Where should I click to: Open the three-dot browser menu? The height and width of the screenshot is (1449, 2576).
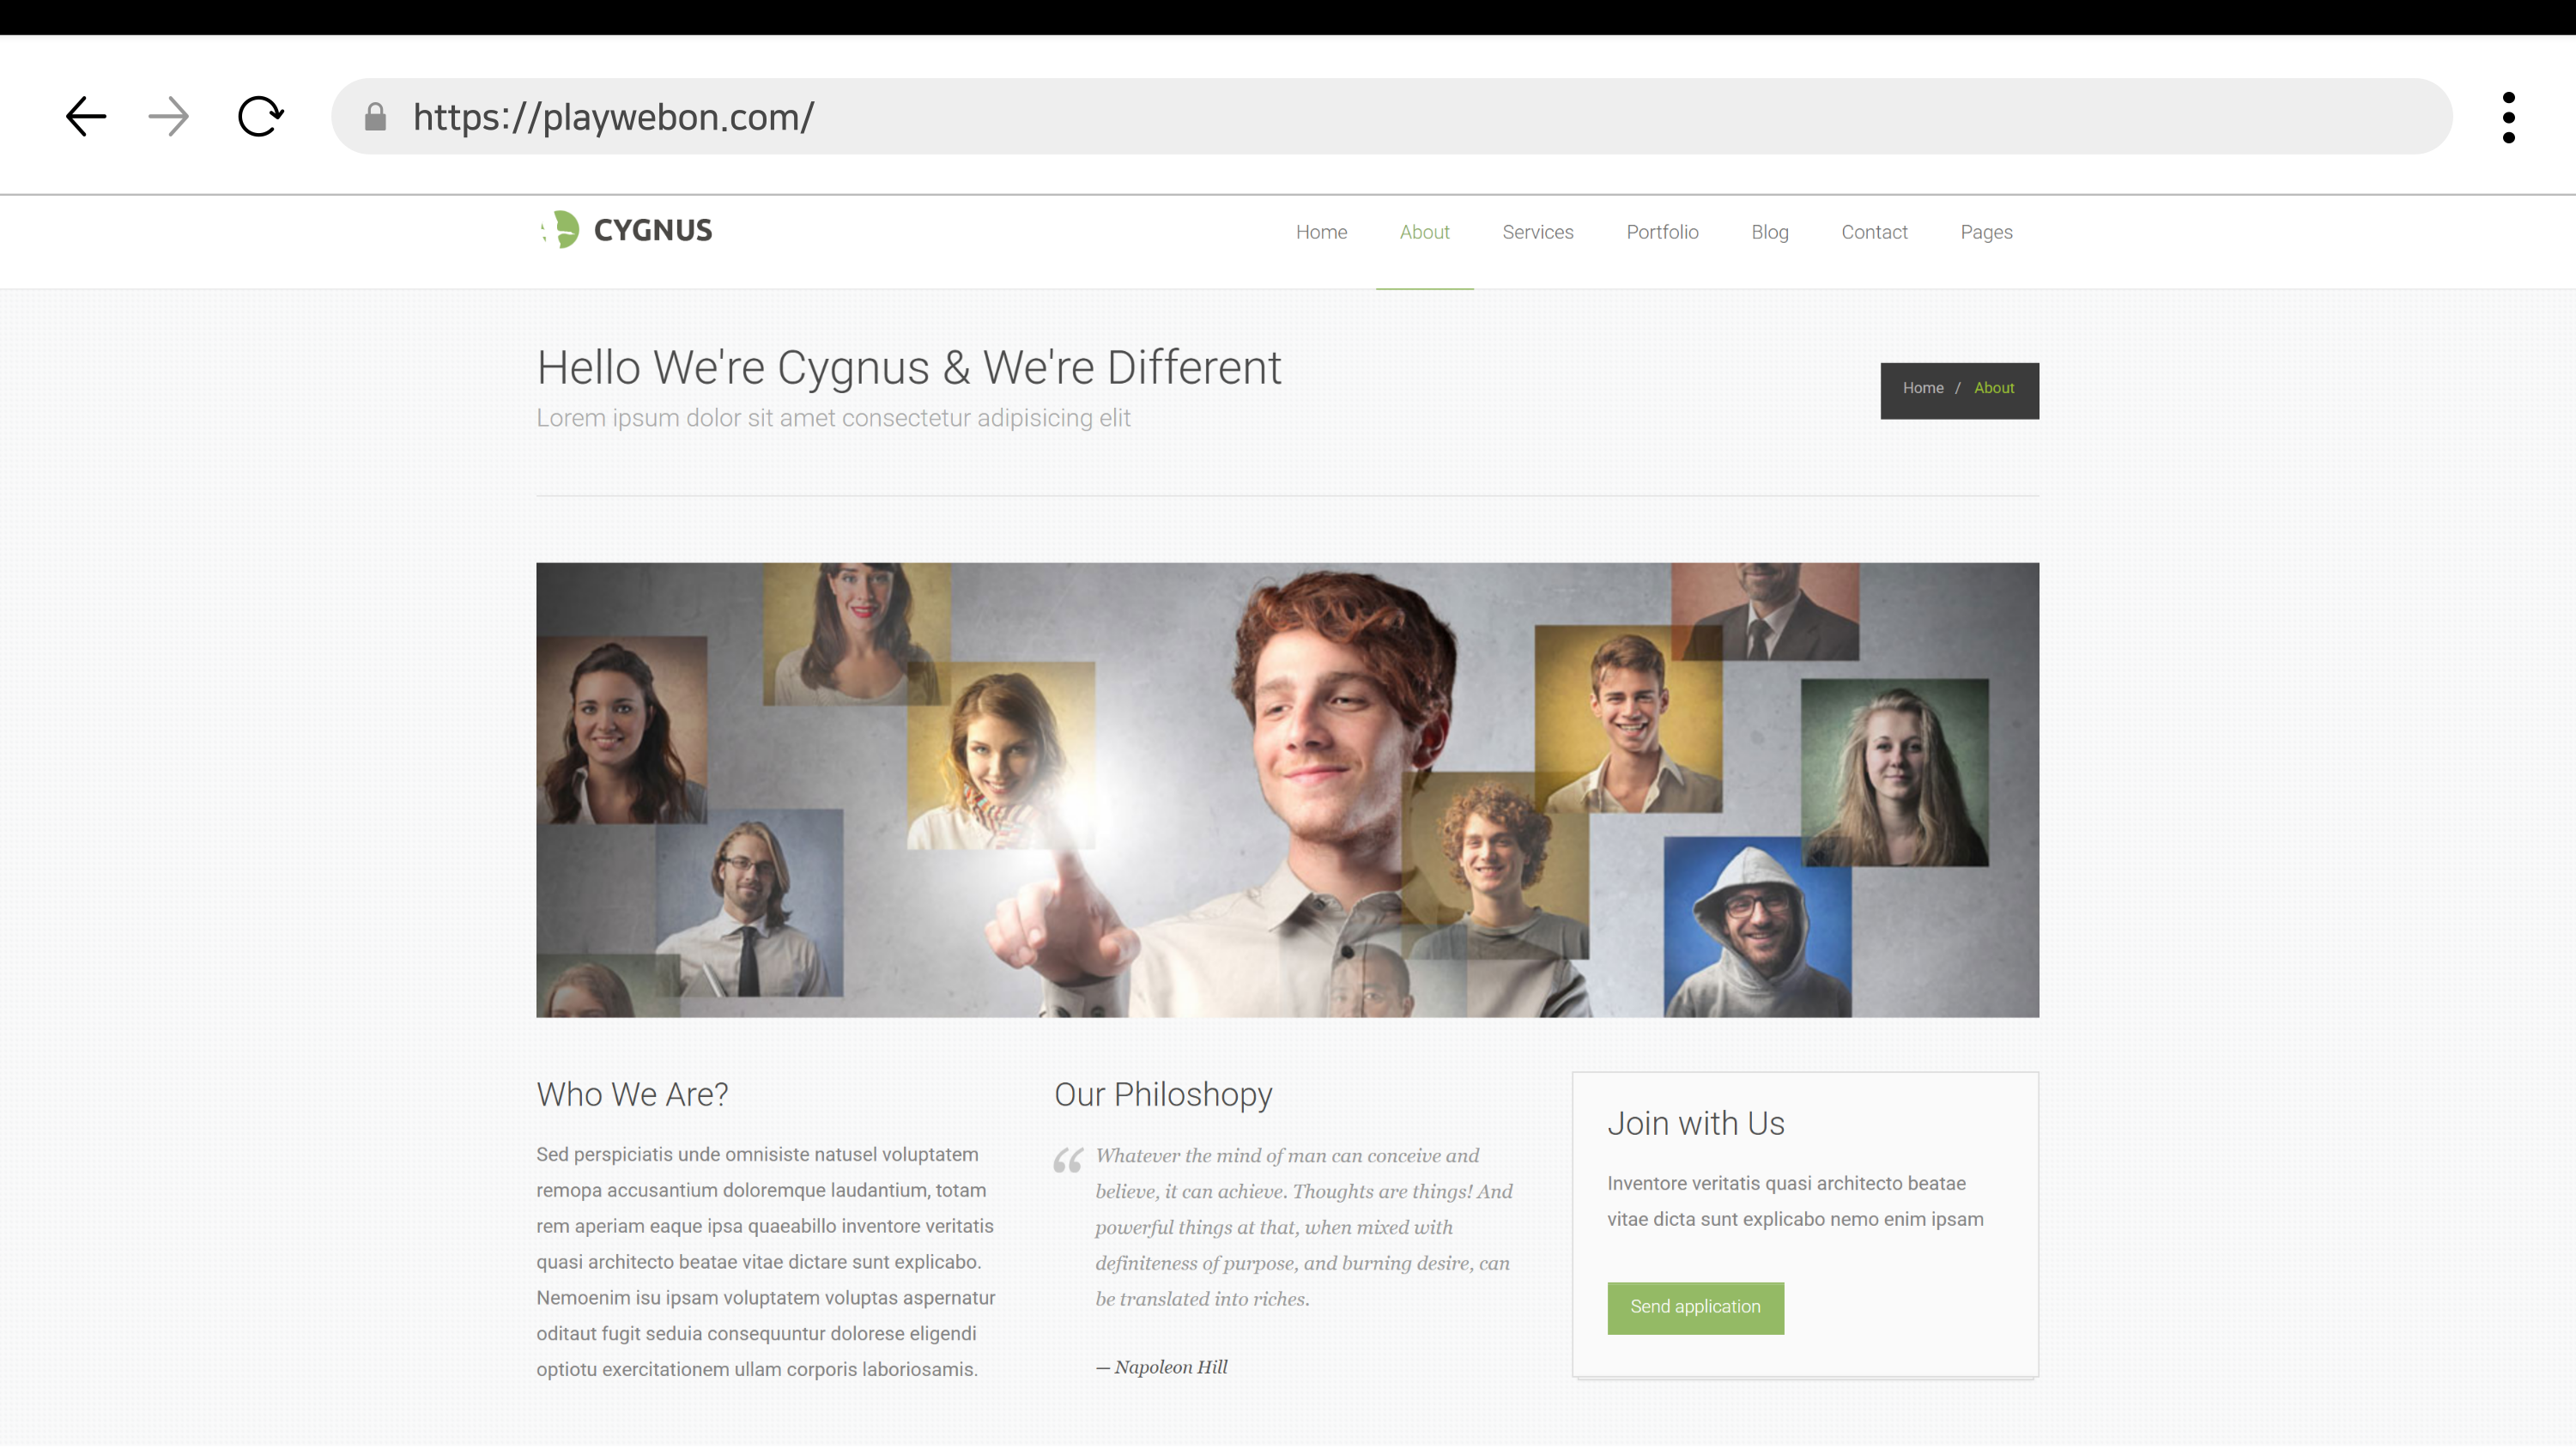click(x=2508, y=117)
